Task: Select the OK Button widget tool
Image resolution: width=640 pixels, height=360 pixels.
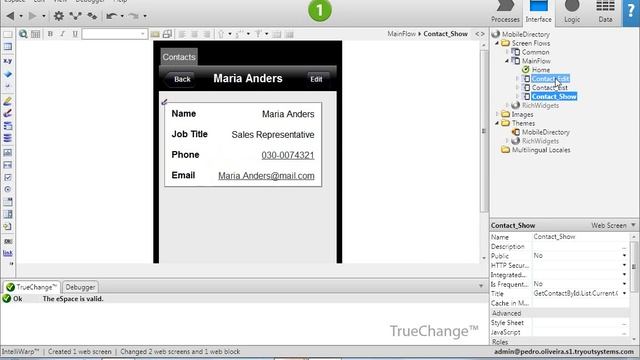Action: pos(8,241)
